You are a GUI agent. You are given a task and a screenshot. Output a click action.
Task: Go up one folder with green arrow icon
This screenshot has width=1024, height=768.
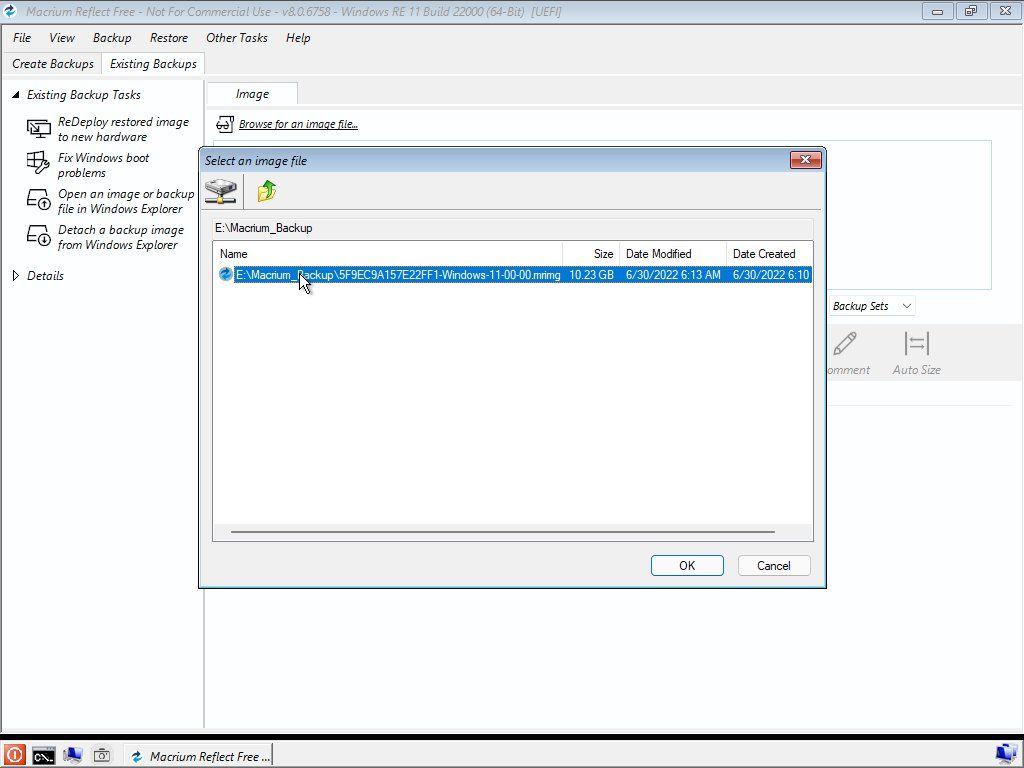coord(266,191)
